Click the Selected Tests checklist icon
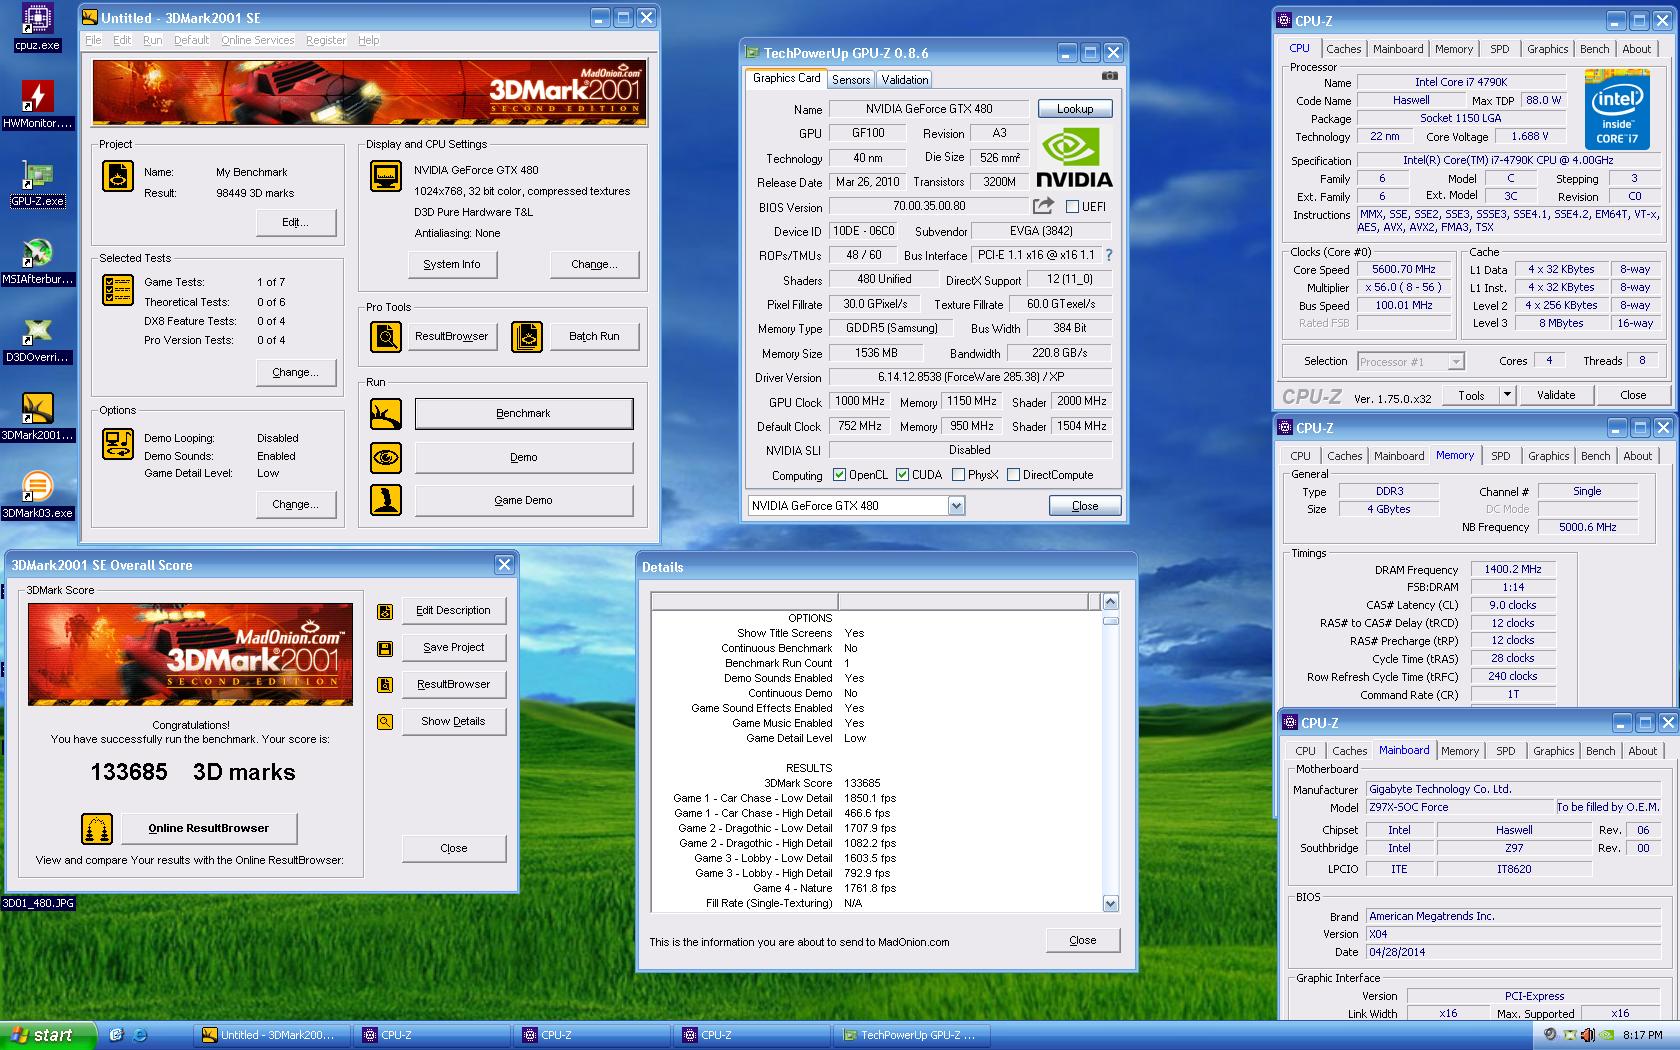 click(118, 290)
